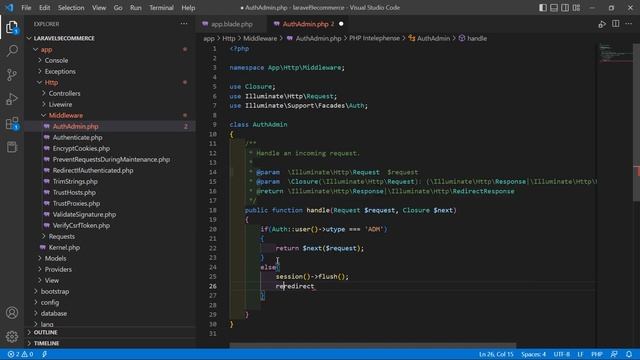
Task: Expand the Livewire folder
Action: 60,104
